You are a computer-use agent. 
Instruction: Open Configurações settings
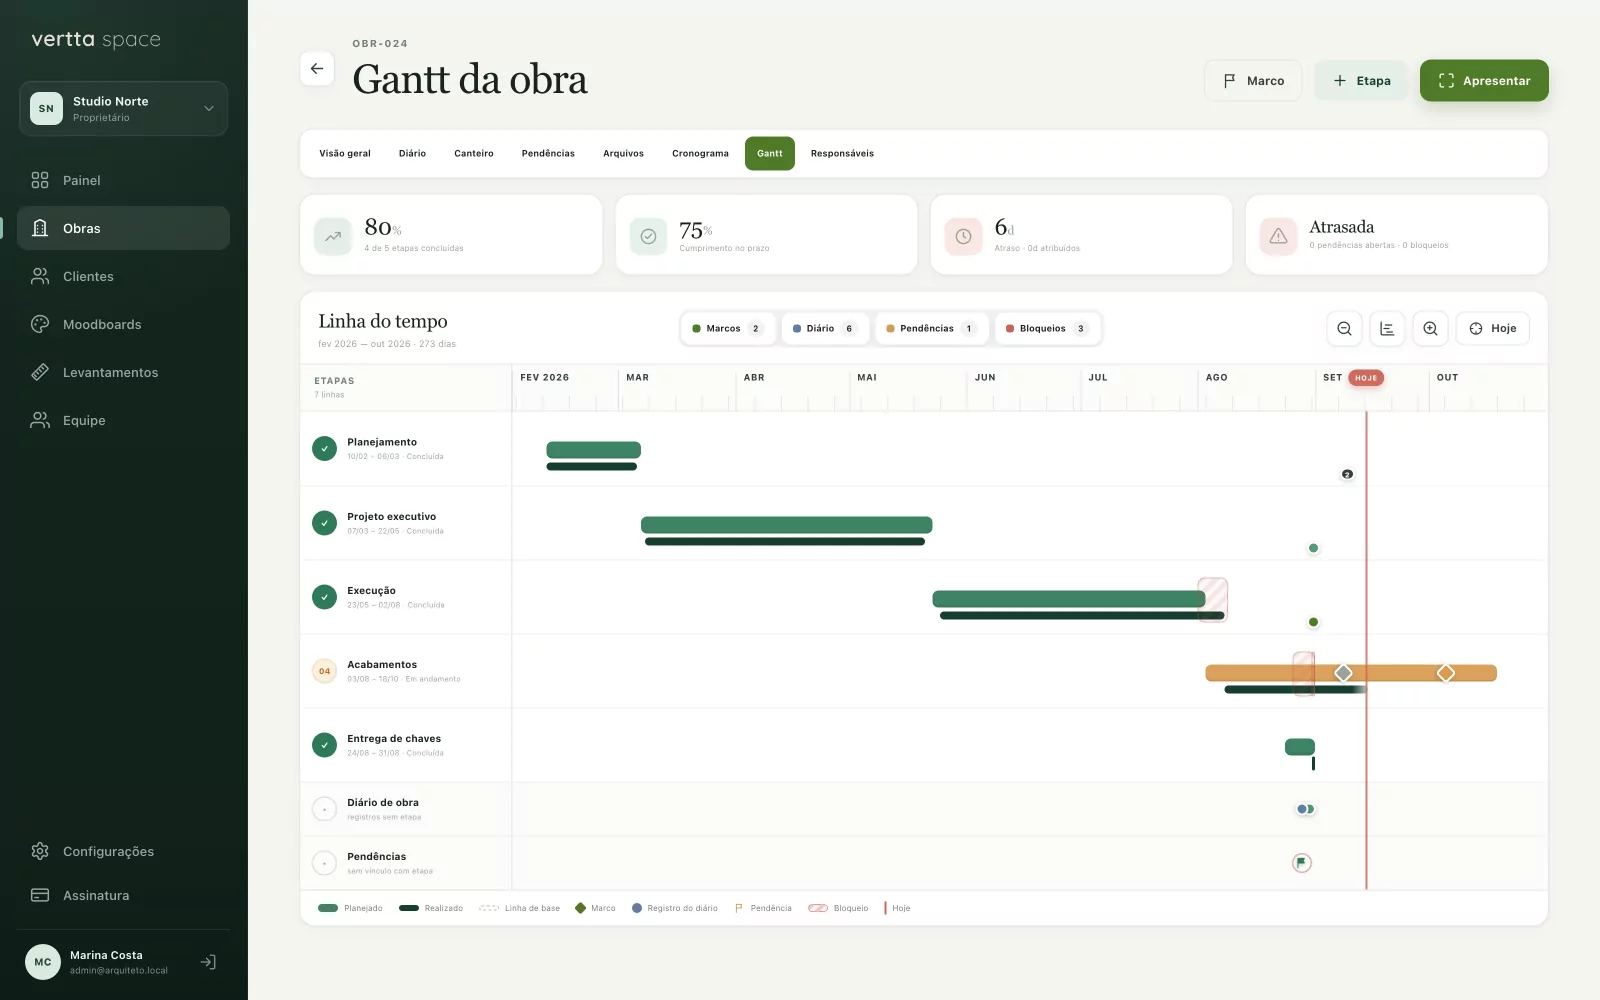(x=124, y=851)
